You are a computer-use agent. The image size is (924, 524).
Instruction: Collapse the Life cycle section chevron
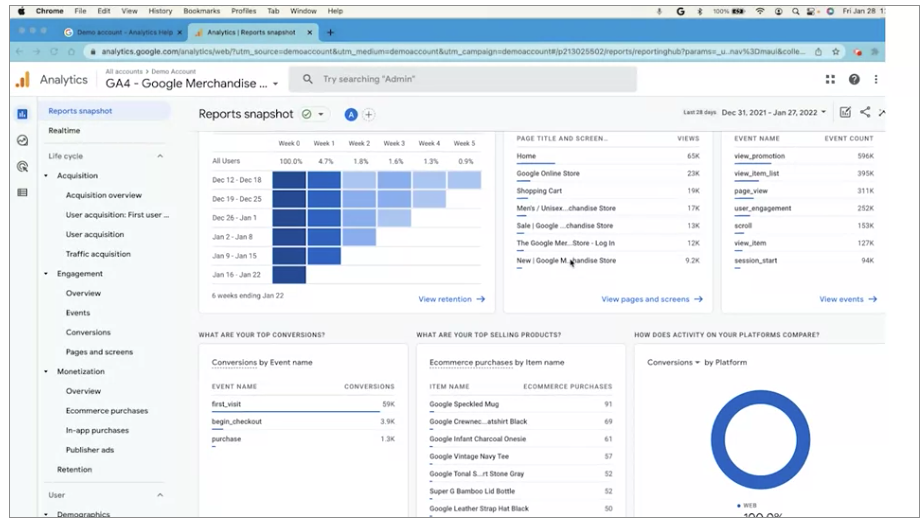click(160, 156)
